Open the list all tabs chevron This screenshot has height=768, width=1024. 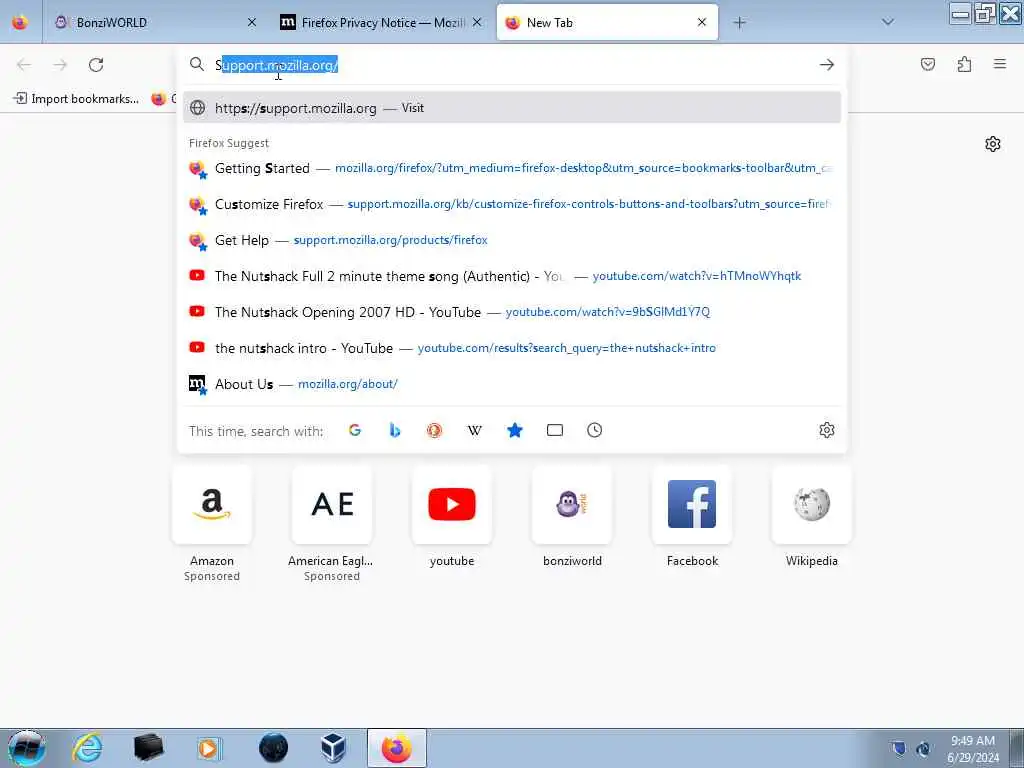pos(888,22)
